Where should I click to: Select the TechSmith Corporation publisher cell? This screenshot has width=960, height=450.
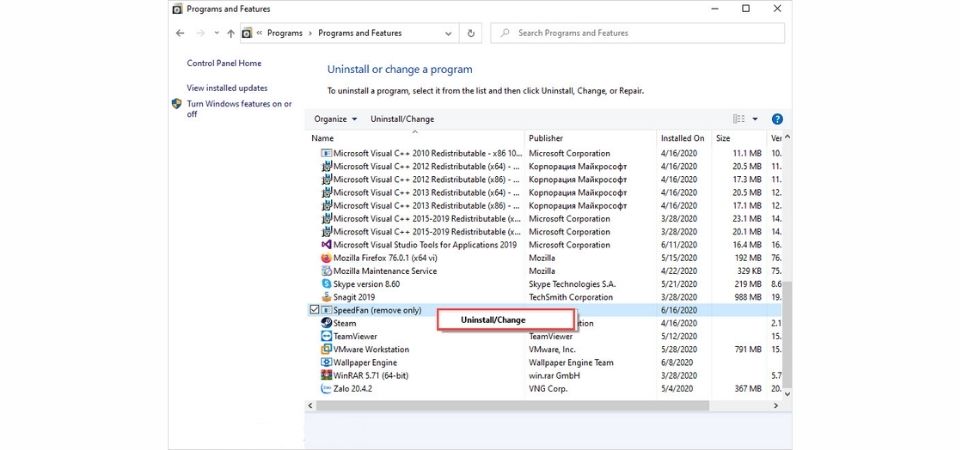click(x=571, y=297)
